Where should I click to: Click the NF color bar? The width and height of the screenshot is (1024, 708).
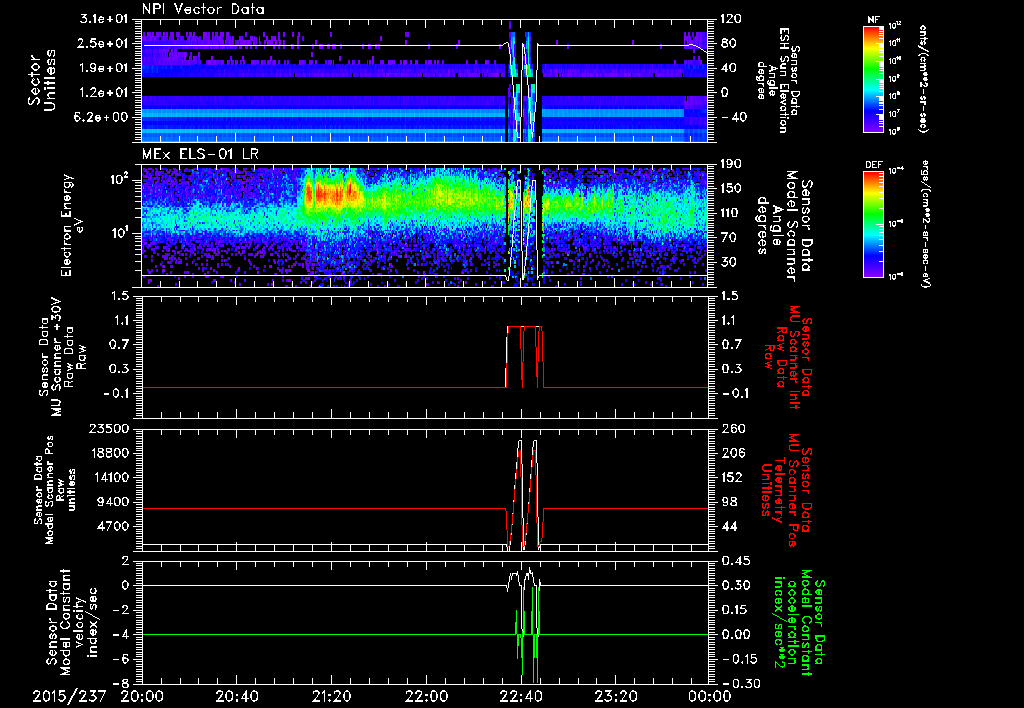874,78
